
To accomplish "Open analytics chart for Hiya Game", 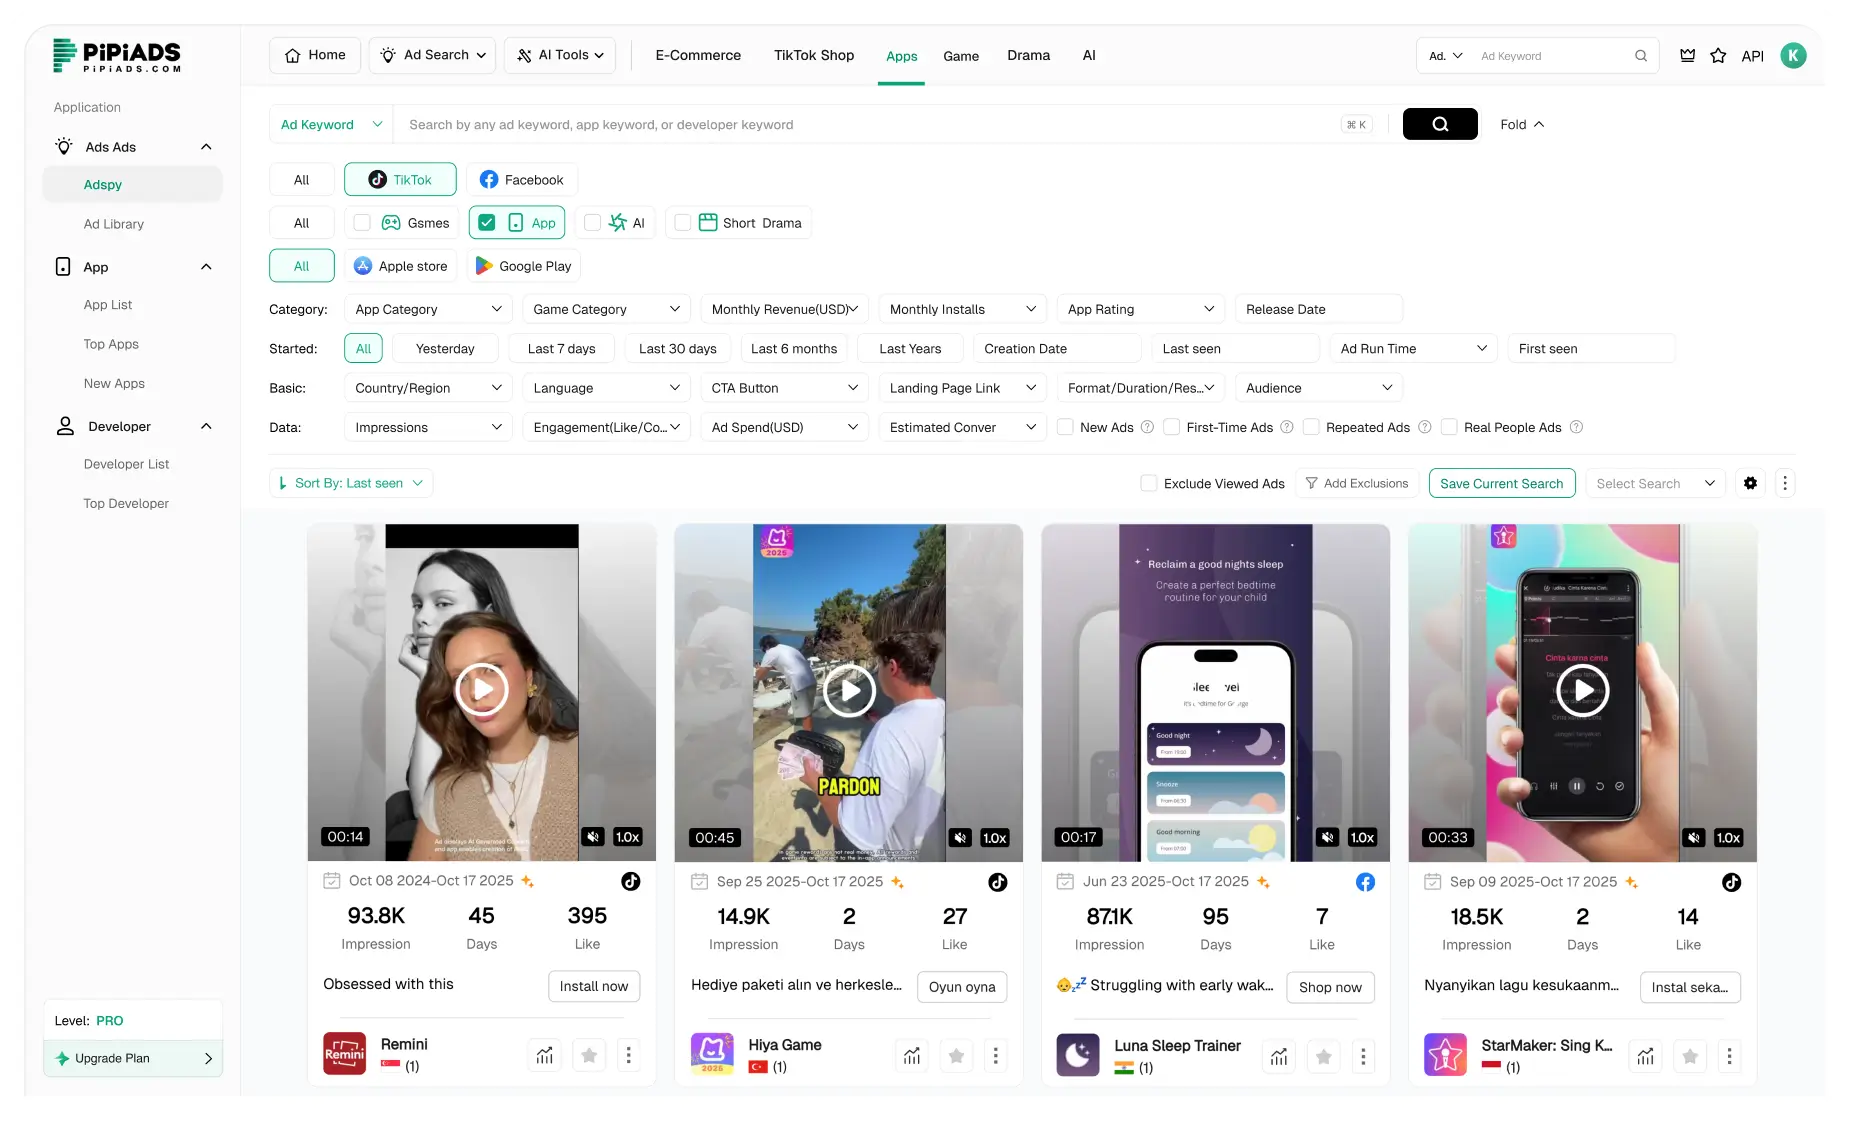I will tap(911, 1055).
